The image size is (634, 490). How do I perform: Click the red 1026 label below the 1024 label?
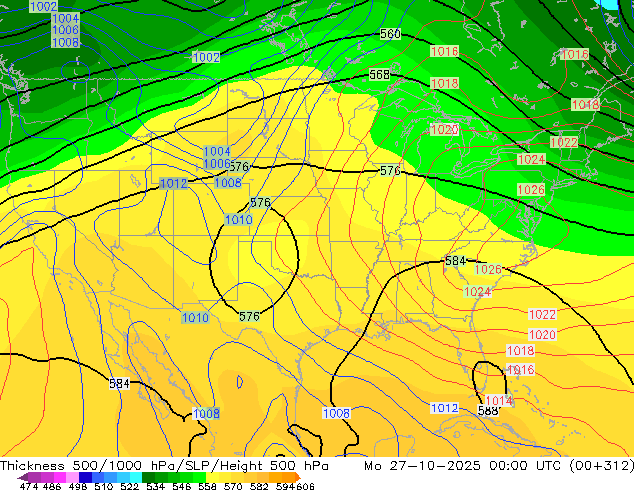pyautogui.click(x=531, y=189)
